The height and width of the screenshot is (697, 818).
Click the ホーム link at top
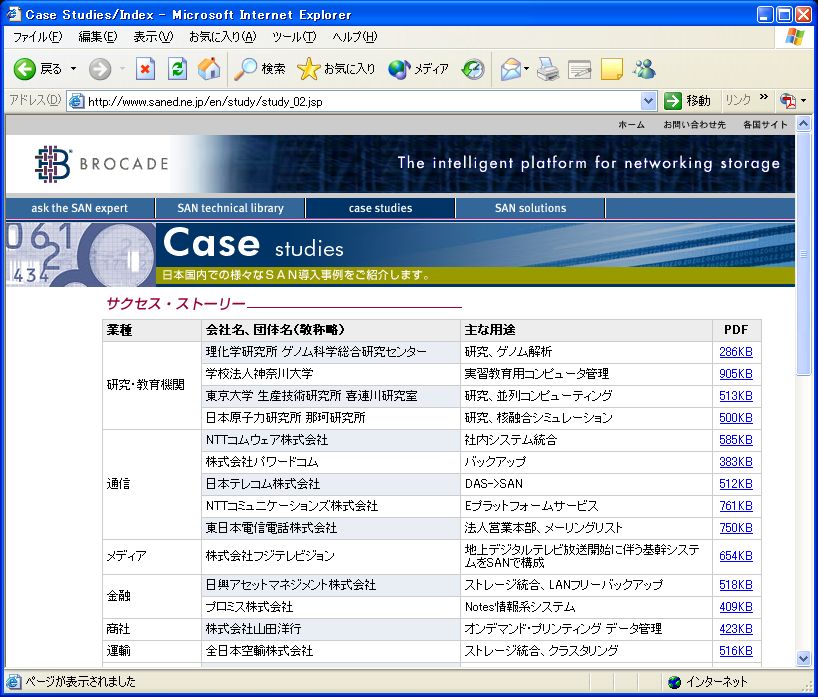click(631, 125)
